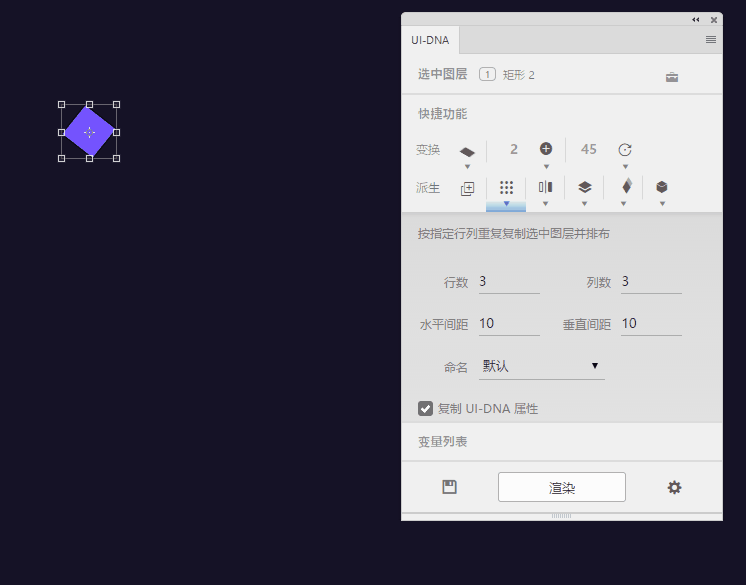This screenshot has height=585, width=746.
Task: Click the 矩形 2 layer name
Action: 519,75
